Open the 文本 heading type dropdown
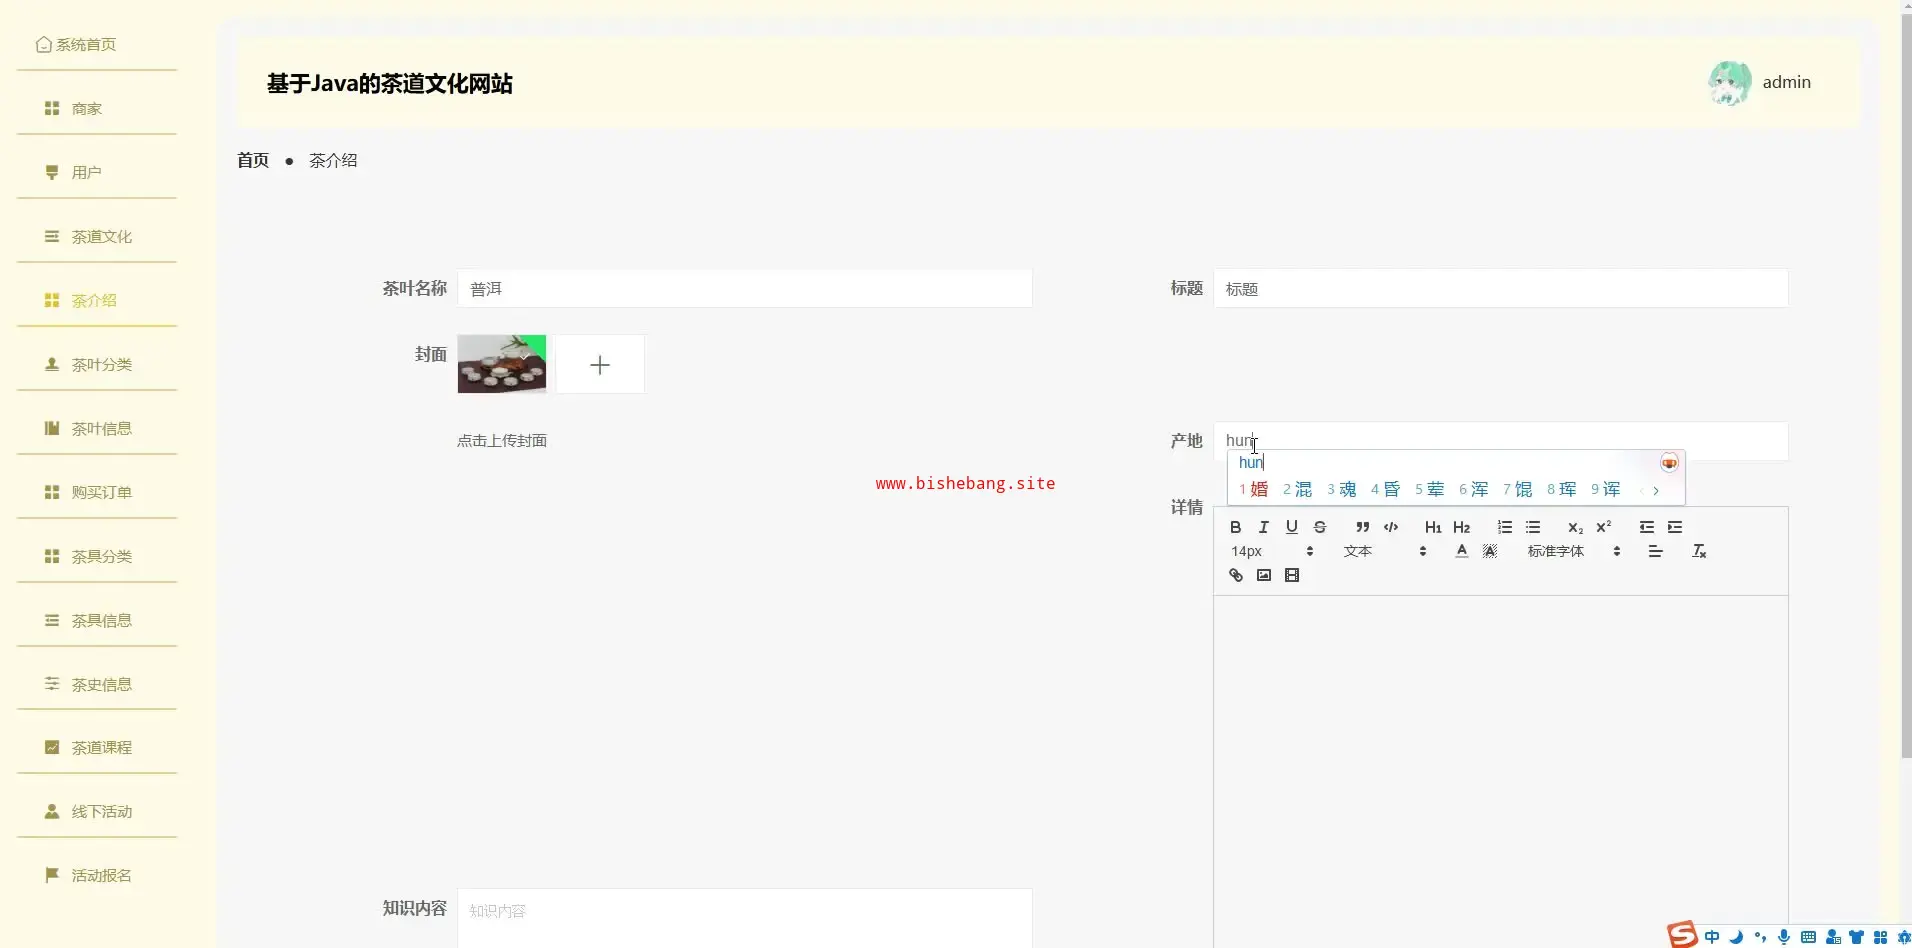Screen dimensions: 1912x948 point(1384,551)
